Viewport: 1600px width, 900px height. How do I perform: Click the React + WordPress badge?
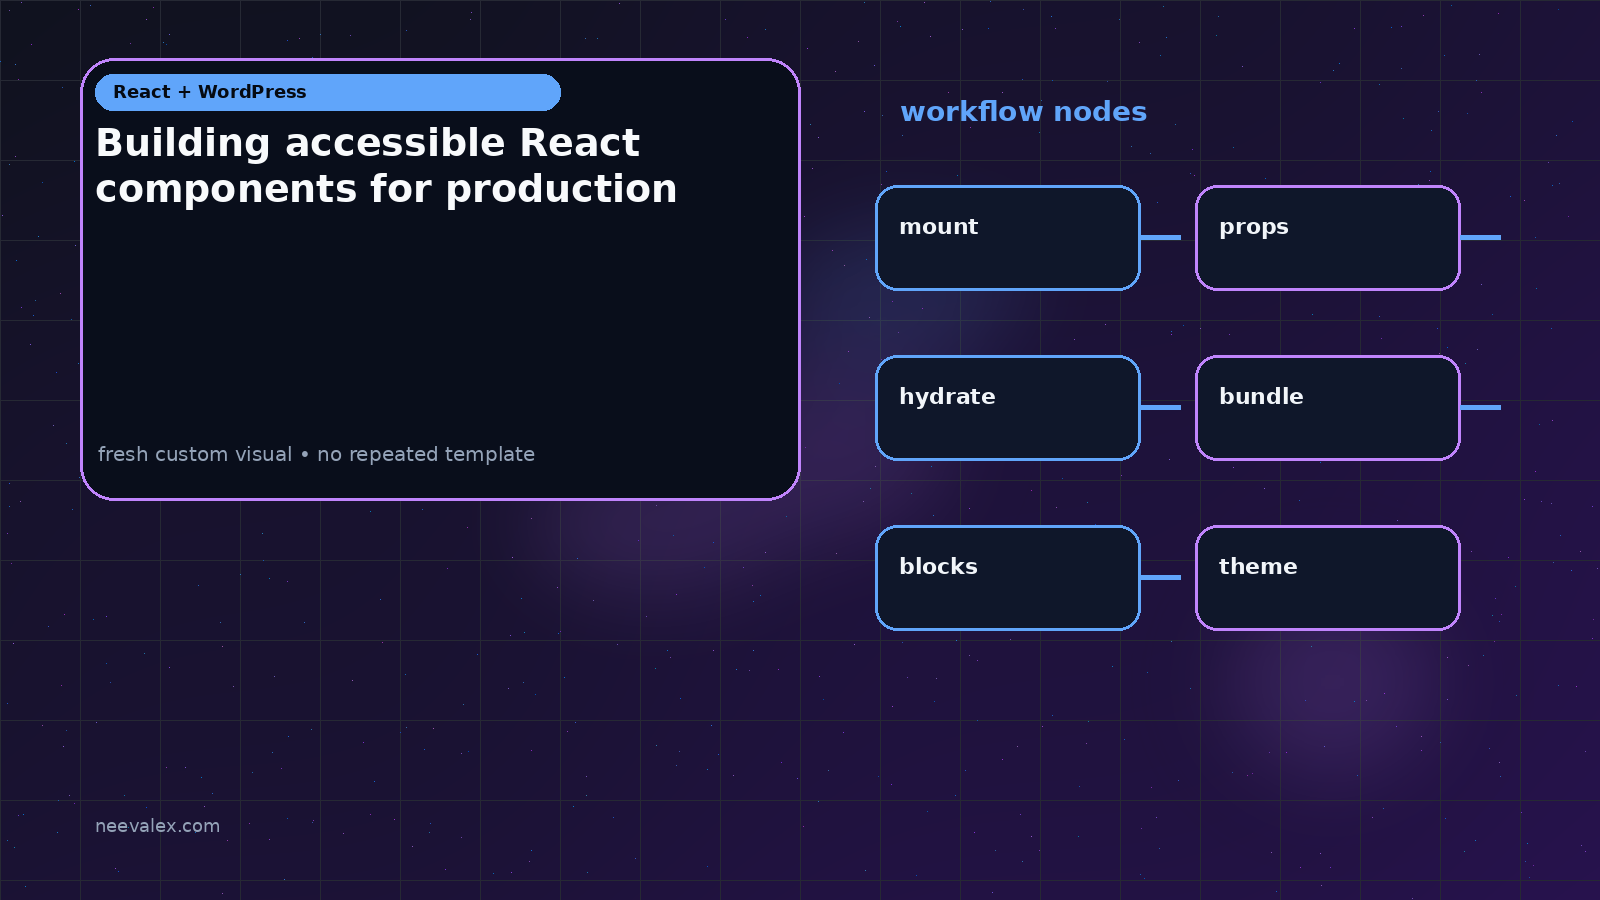[x=328, y=92]
